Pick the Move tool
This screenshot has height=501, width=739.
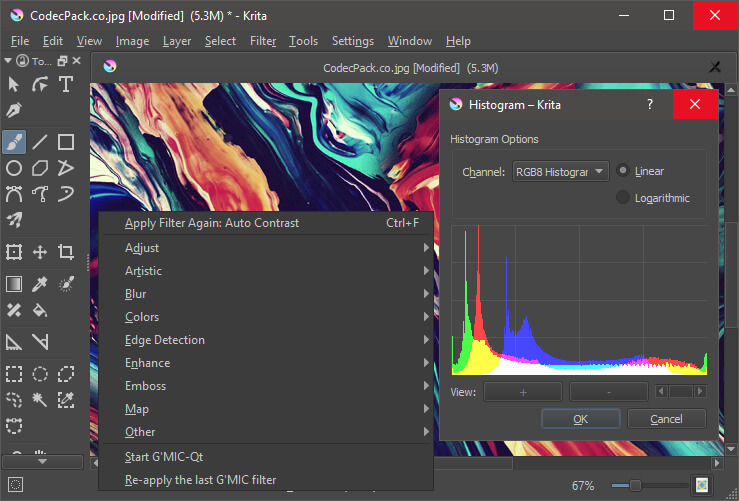pos(40,252)
